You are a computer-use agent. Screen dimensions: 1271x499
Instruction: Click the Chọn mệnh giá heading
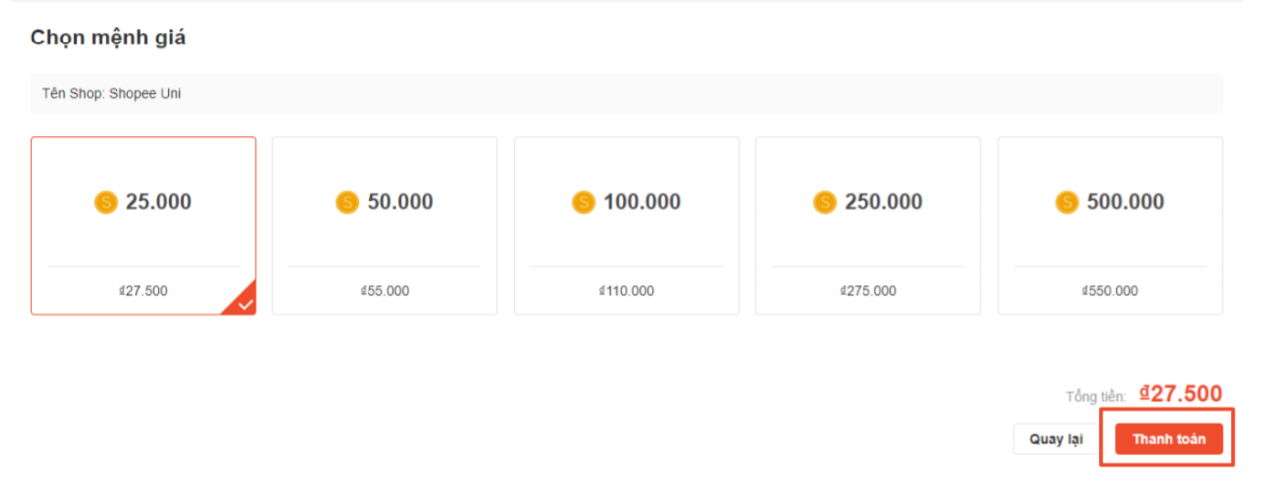click(x=108, y=38)
